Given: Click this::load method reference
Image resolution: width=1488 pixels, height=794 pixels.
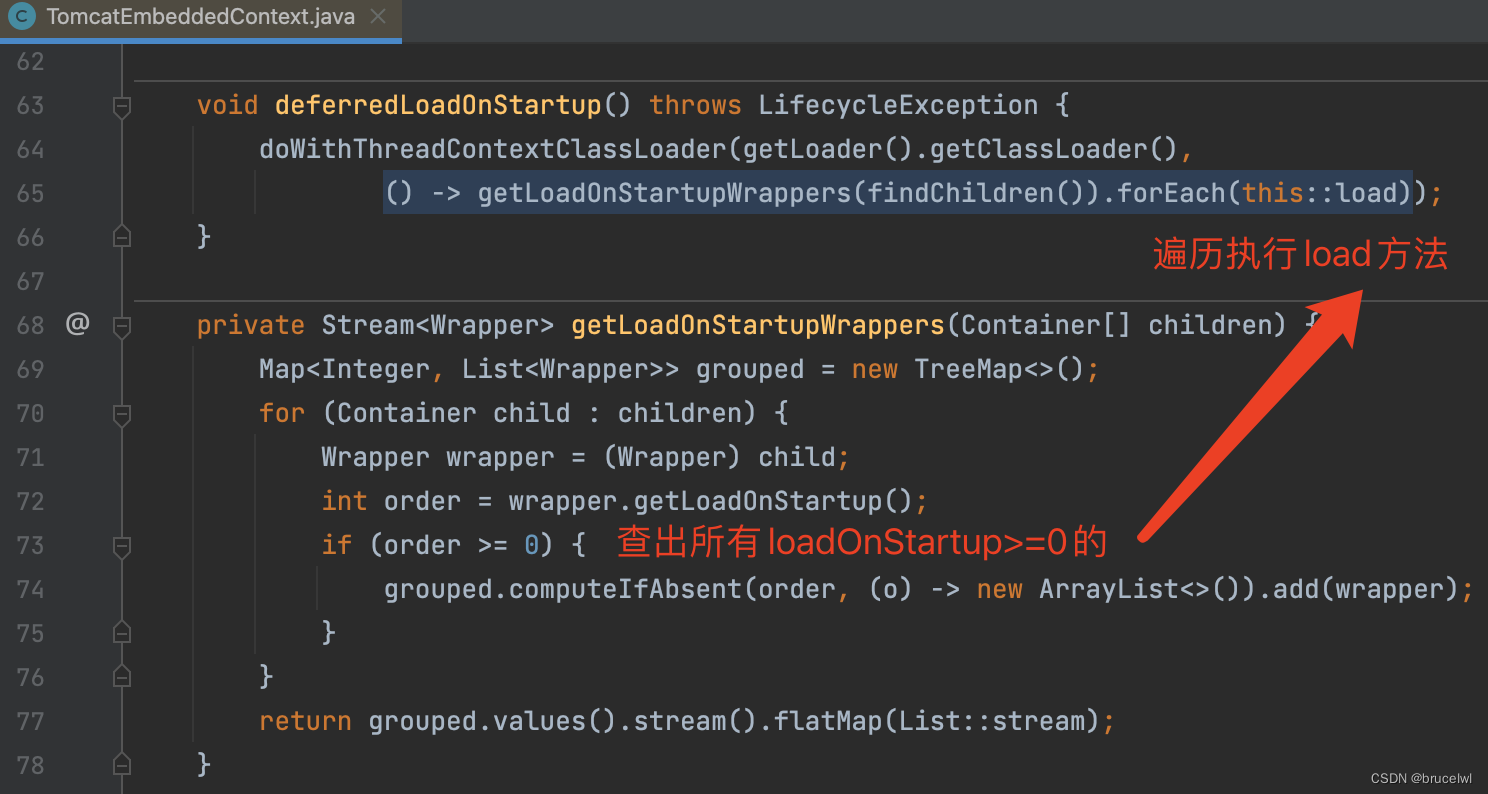Looking at the screenshot, I should pyautogui.click(x=1320, y=193).
